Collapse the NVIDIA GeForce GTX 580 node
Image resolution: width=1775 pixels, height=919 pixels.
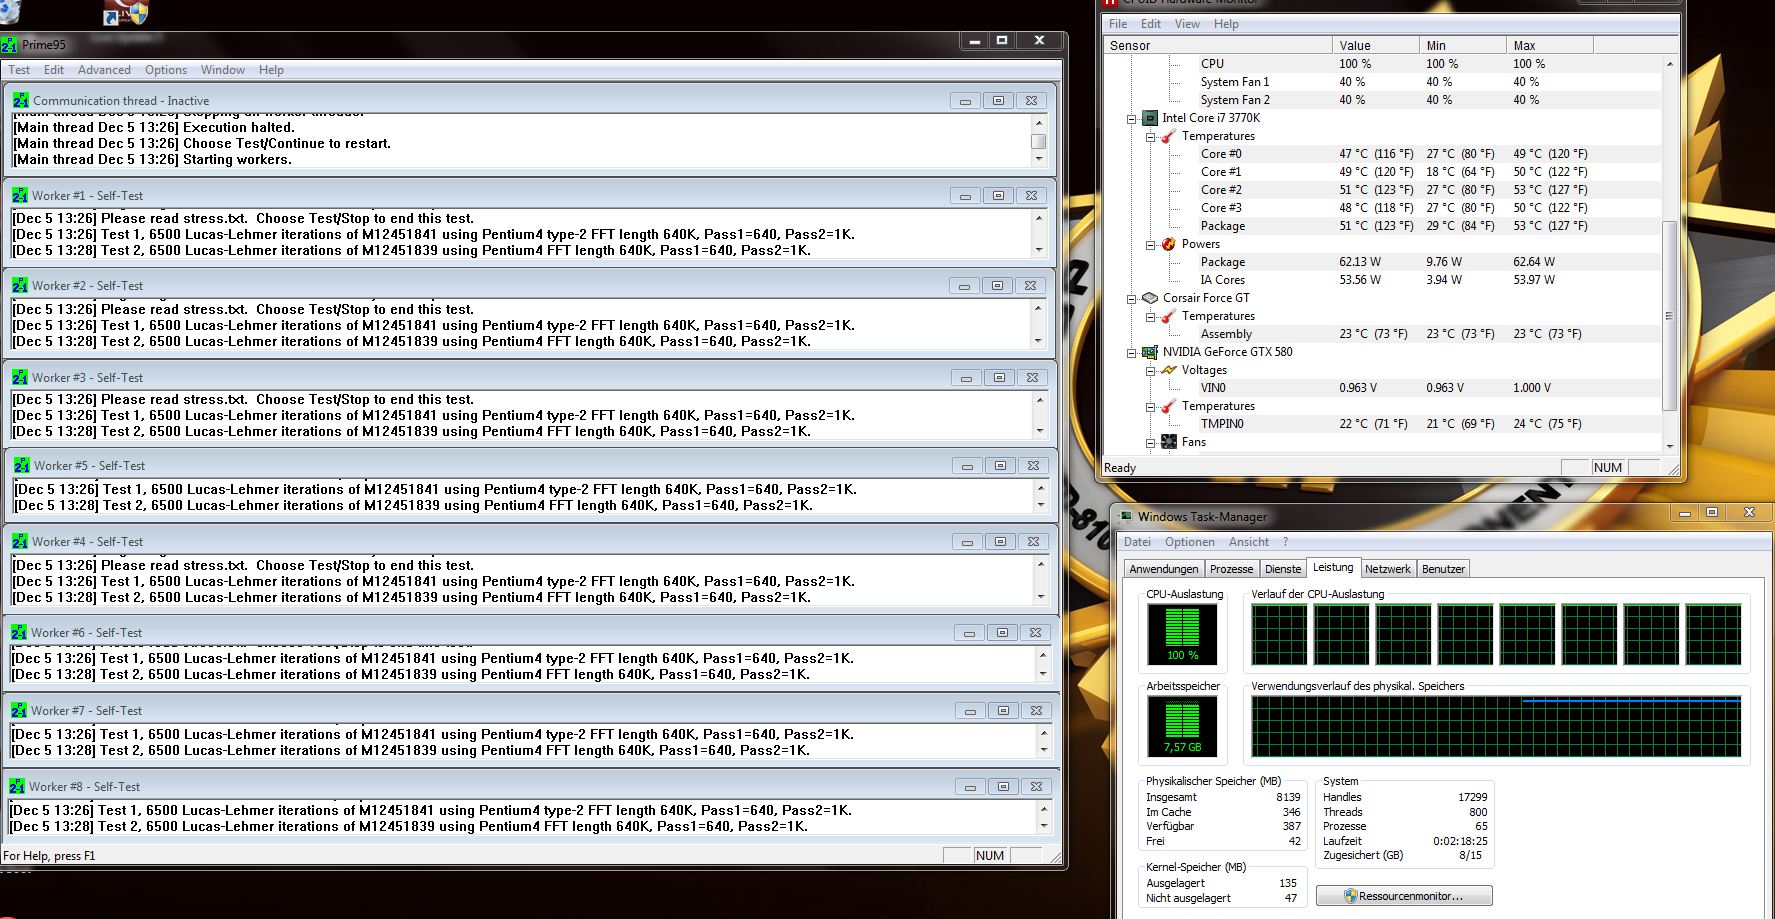1132,353
